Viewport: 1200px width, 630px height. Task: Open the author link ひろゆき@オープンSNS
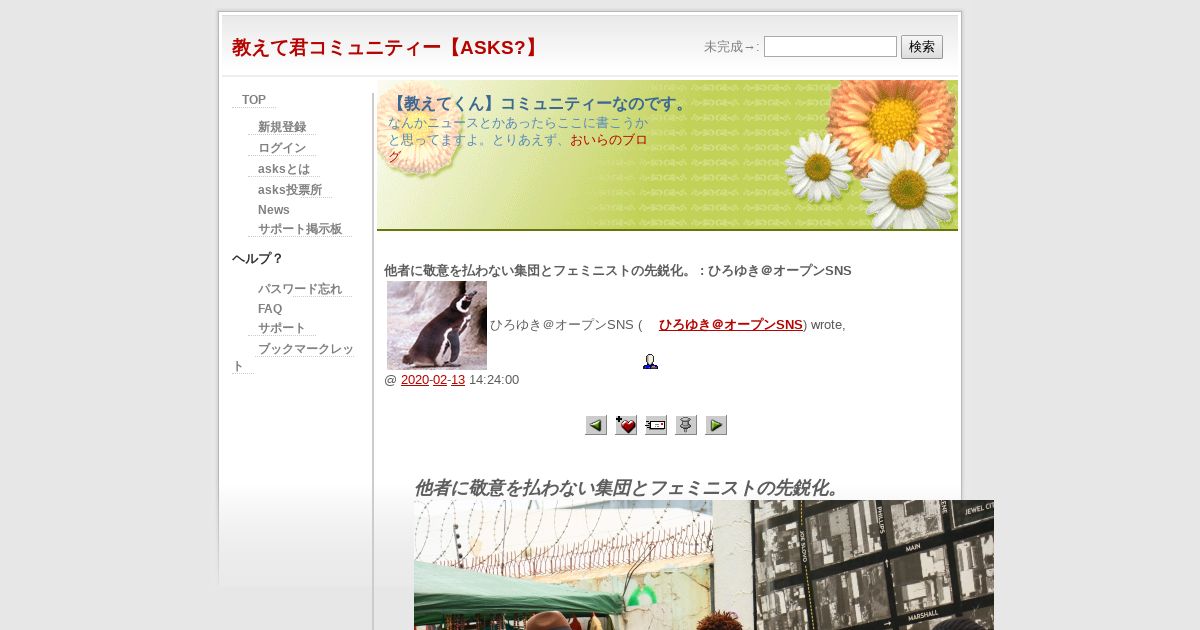(730, 325)
